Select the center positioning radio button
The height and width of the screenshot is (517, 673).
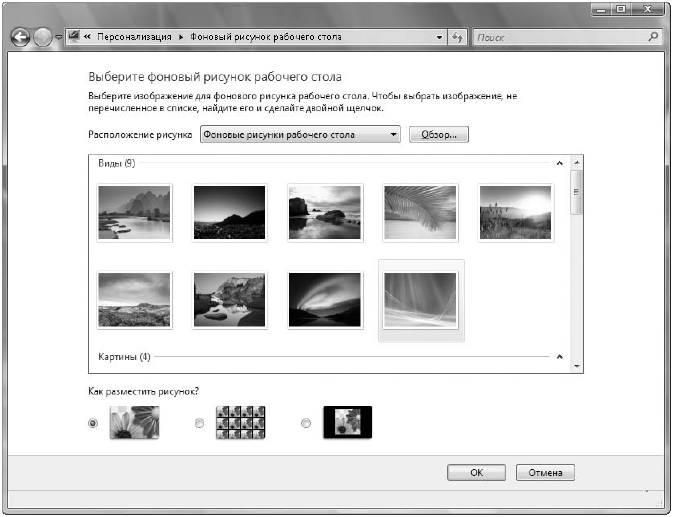(305, 424)
